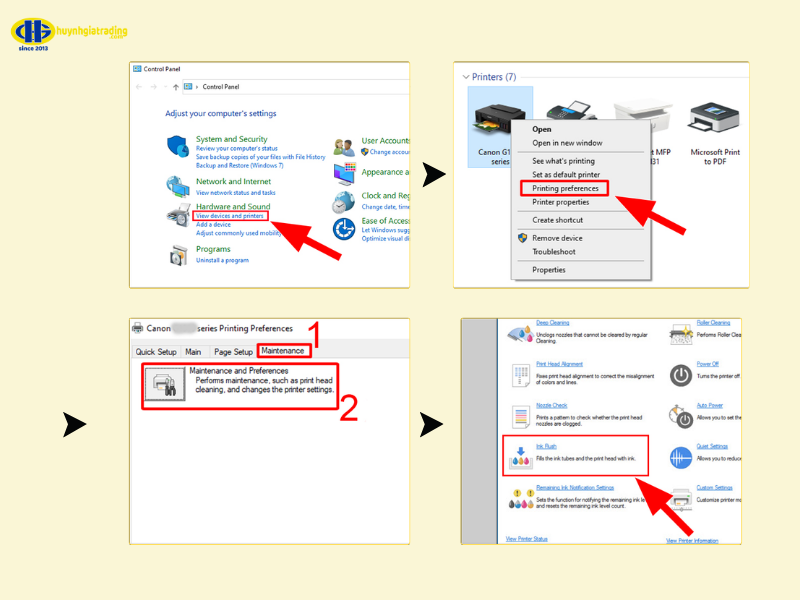Click the View devices and printers link
The height and width of the screenshot is (600, 800).
[x=230, y=216]
